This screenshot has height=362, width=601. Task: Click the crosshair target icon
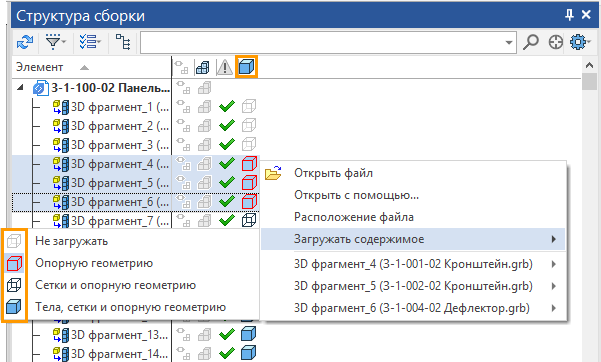click(555, 42)
